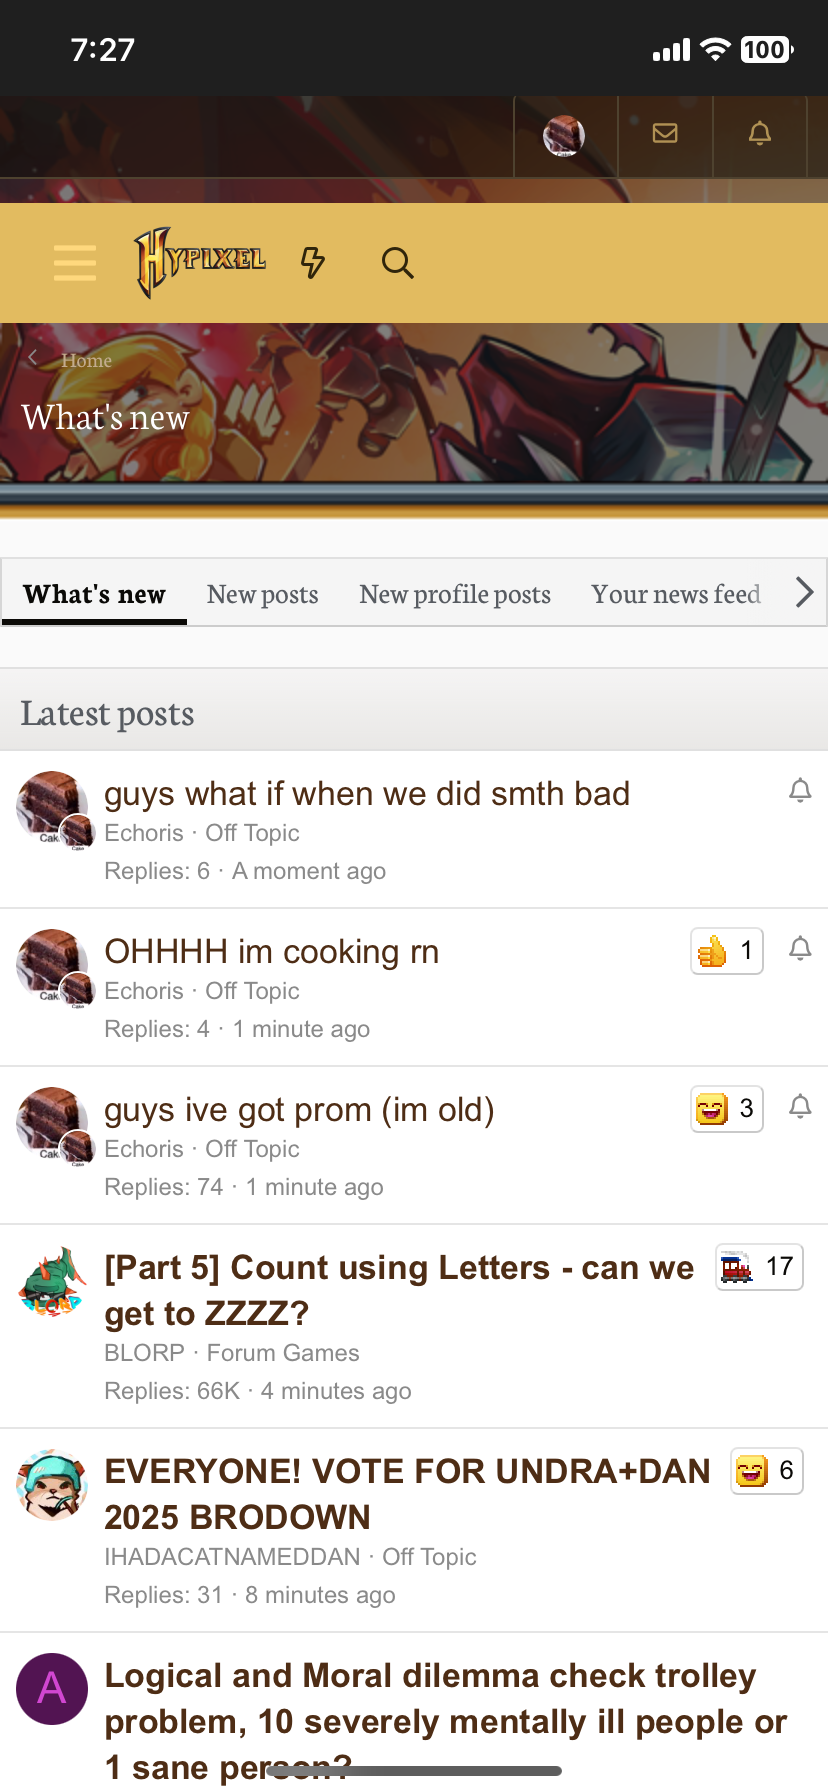Open EVERYONE! VOTE FOR UNDRA+DAN thread
Screen dimensions: 828x1792
[x=408, y=1494]
